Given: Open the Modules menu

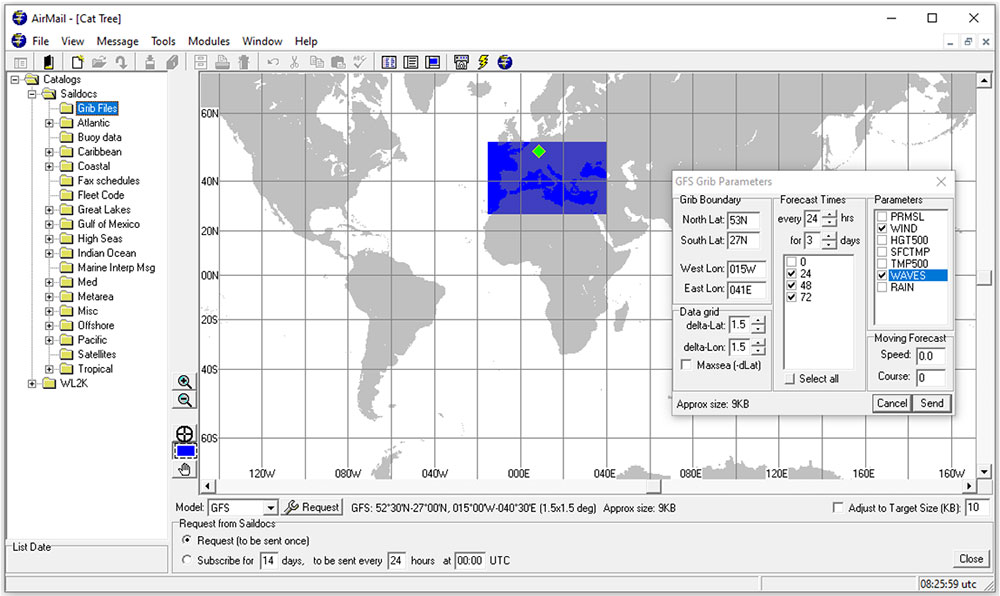Looking at the screenshot, I should (209, 41).
